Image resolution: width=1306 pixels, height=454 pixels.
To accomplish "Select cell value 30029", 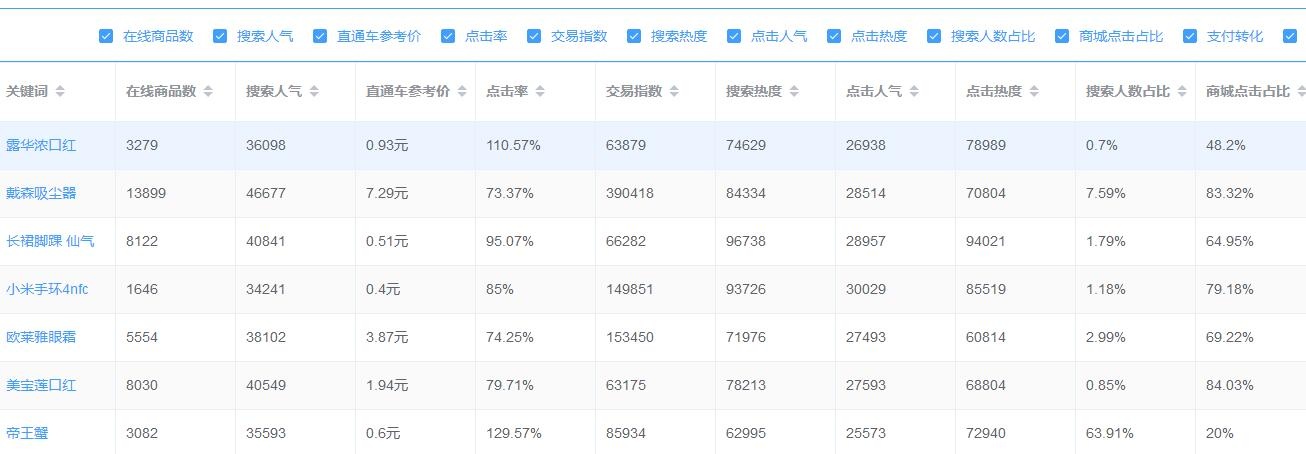I will point(866,289).
